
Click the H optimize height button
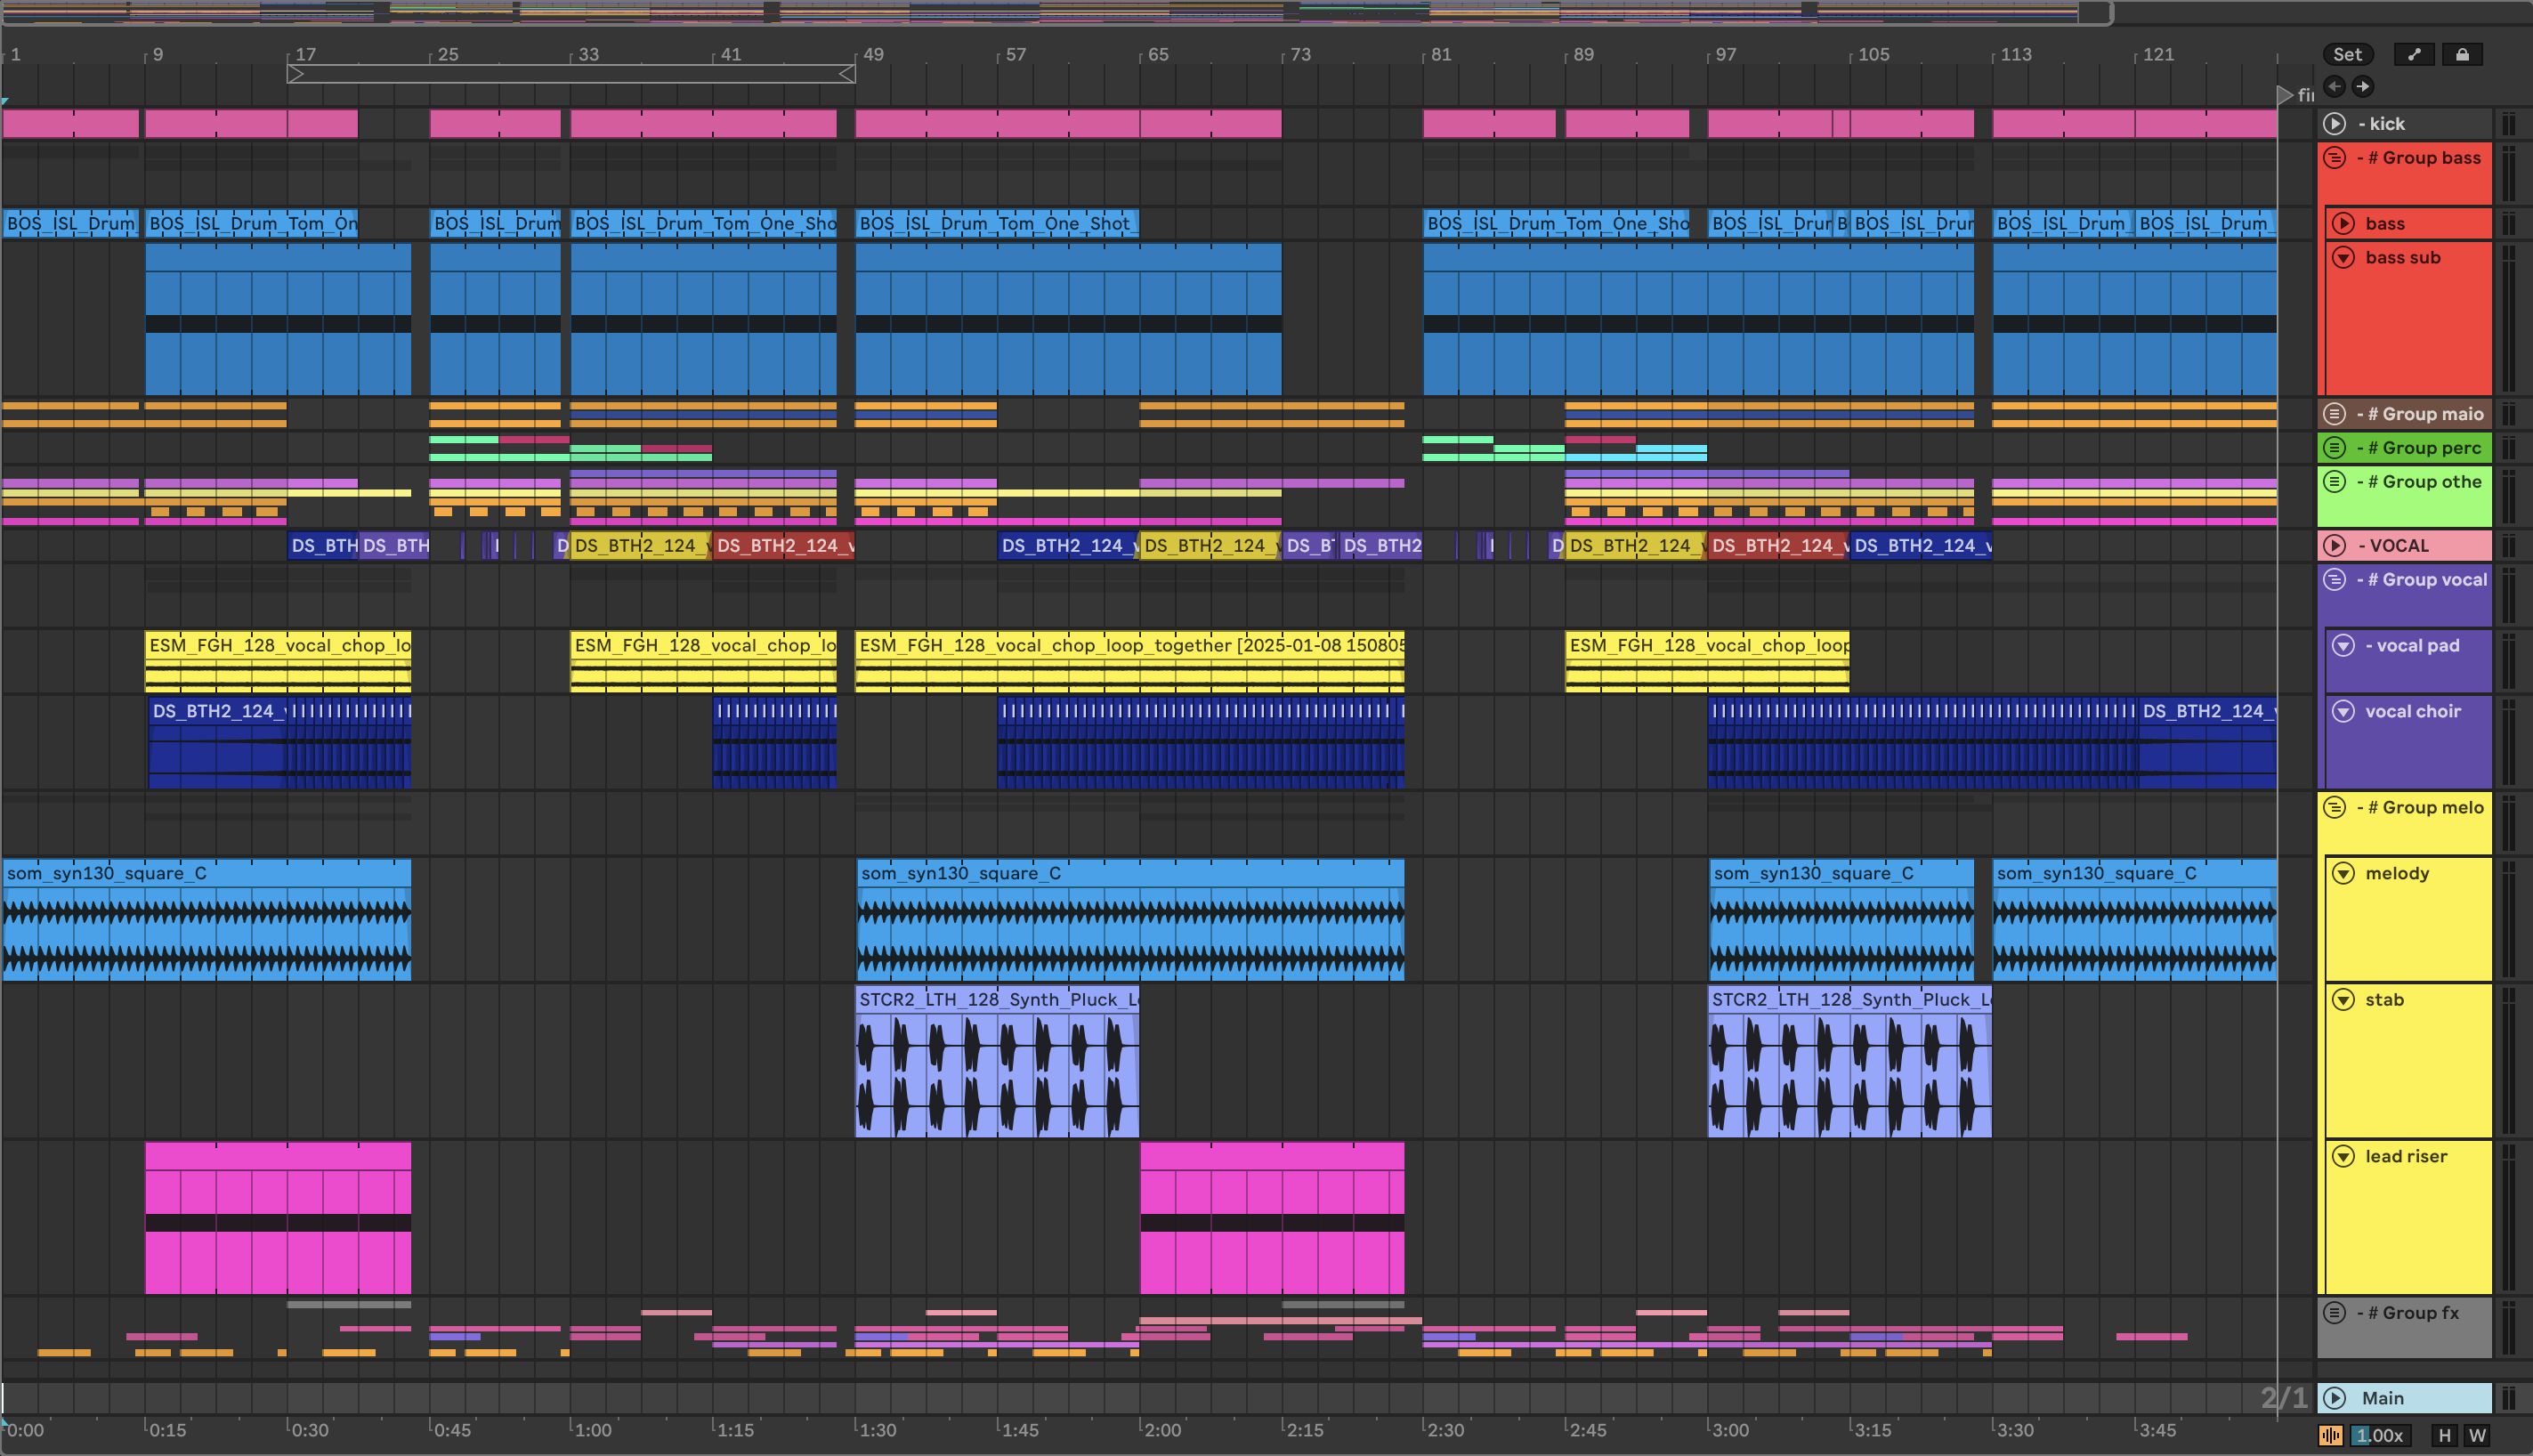pyautogui.click(x=2445, y=1436)
